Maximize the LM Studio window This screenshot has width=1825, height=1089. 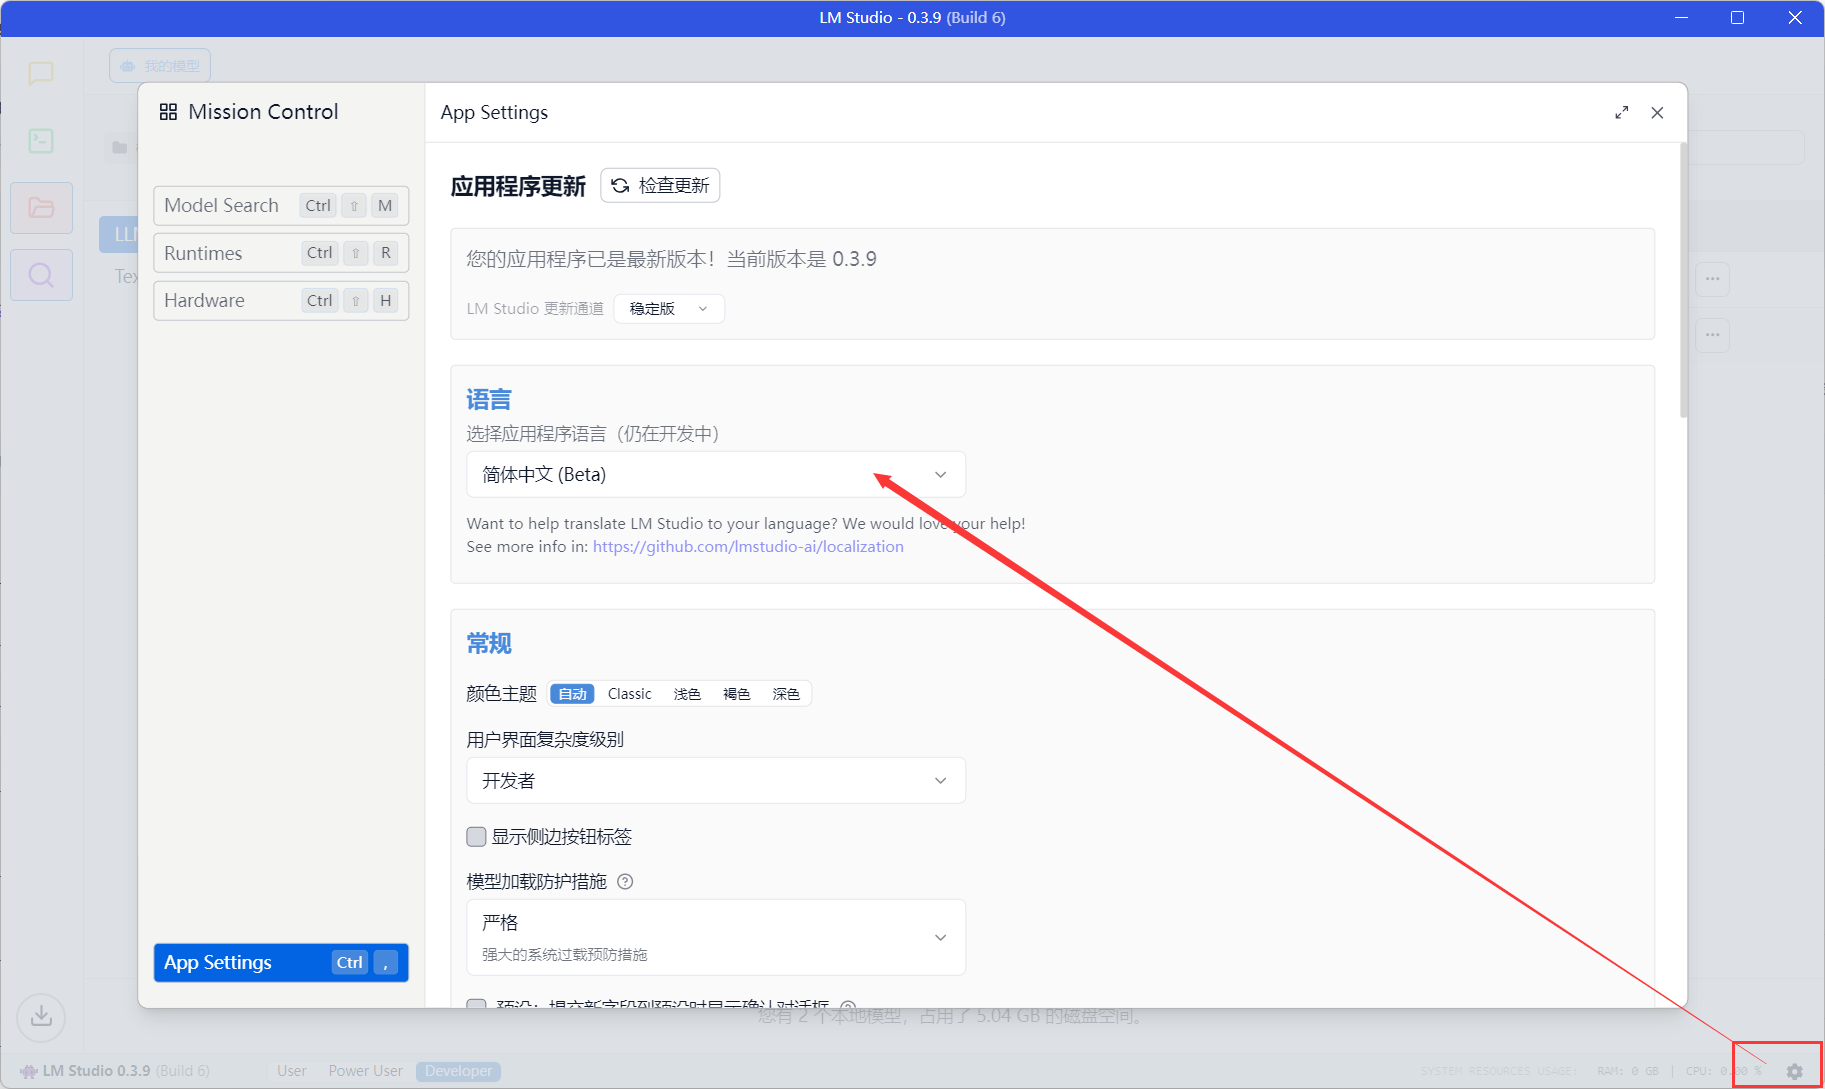click(1738, 18)
